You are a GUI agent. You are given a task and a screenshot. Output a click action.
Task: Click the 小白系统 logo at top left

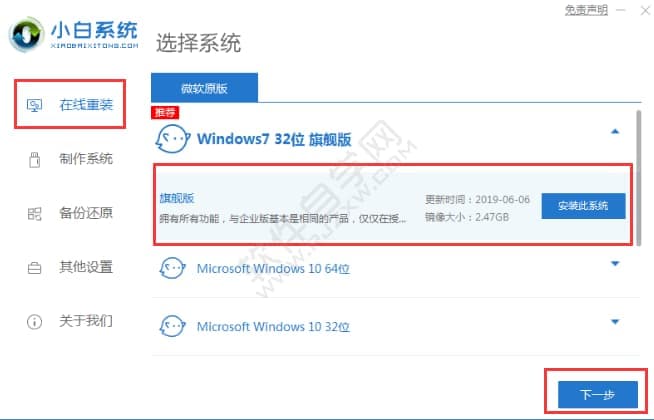pyautogui.click(x=73, y=35)
